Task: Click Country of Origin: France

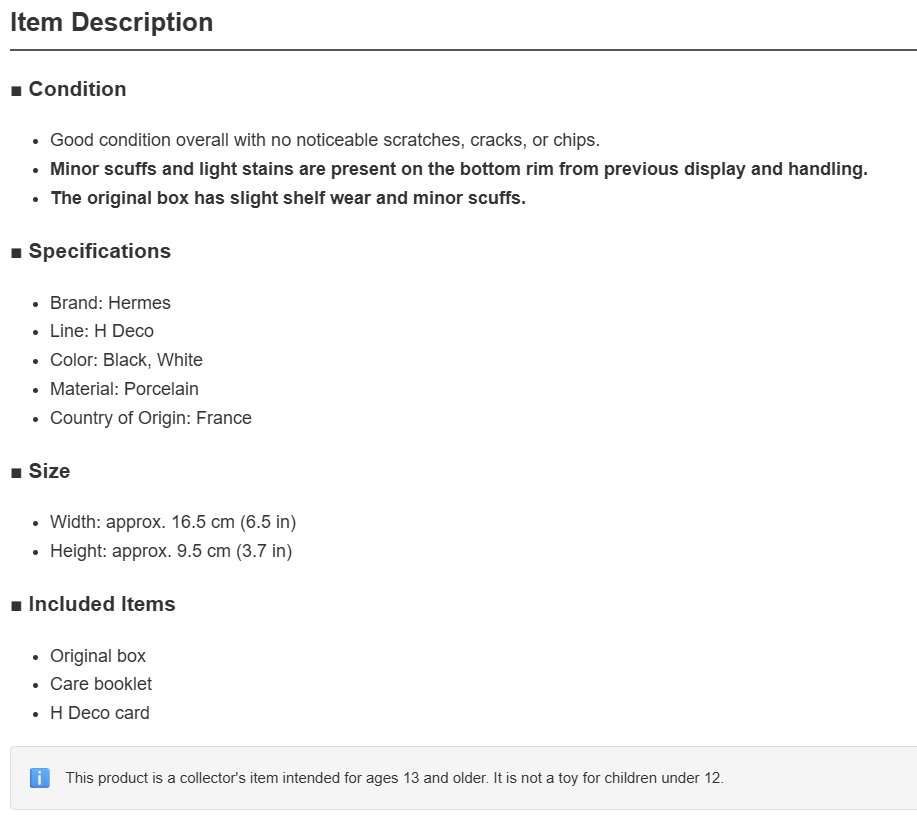Action: tap(151, 418)
